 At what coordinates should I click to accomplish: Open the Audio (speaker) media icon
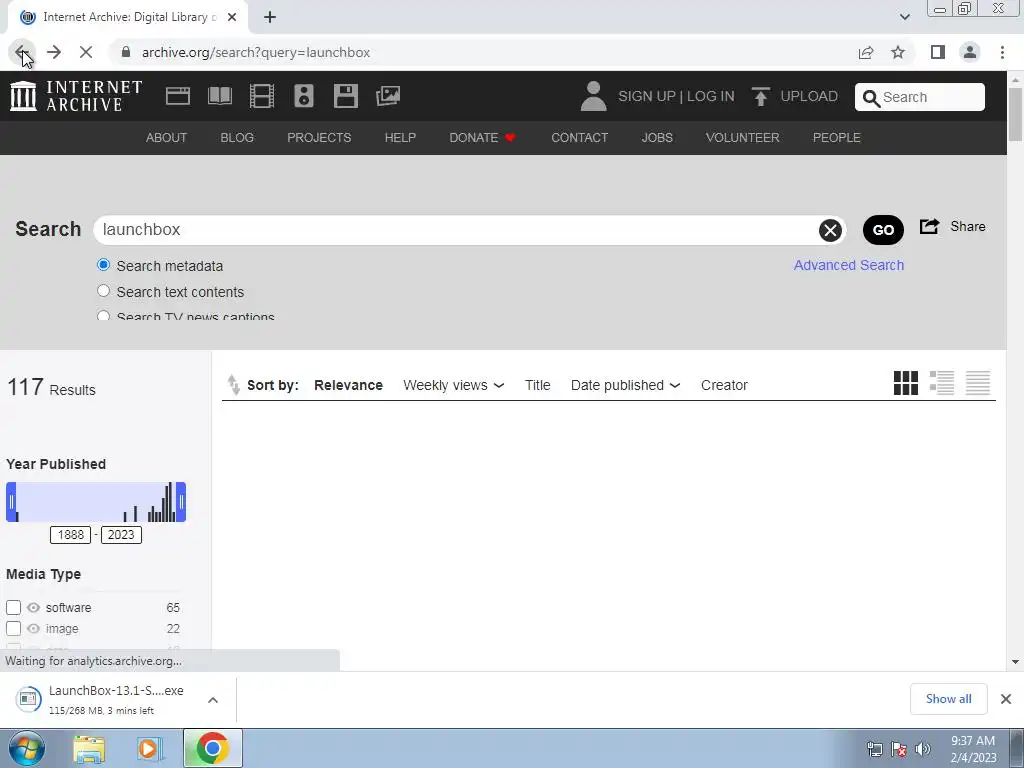(304, 96)
